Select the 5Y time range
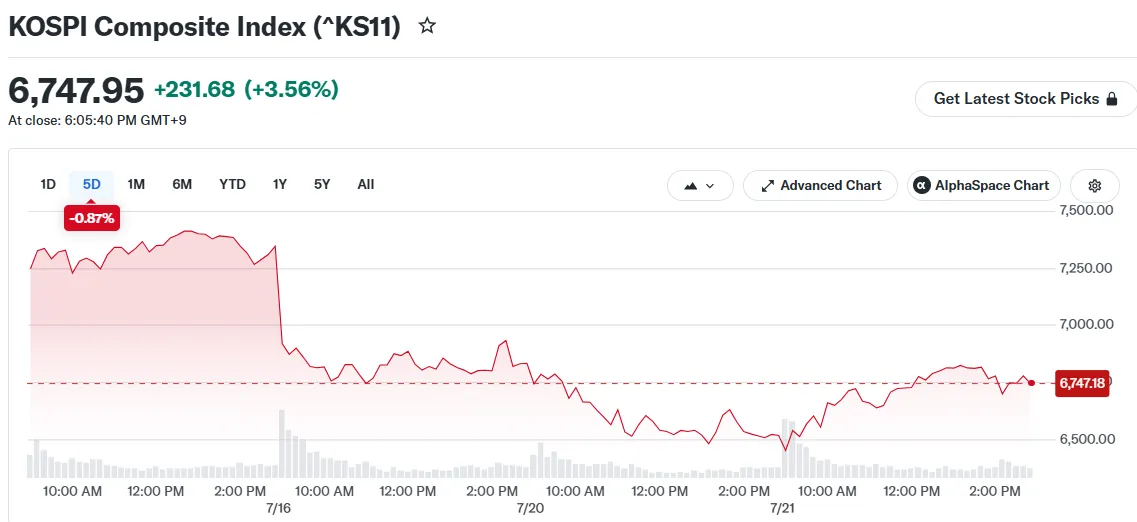 pos(322,184)
